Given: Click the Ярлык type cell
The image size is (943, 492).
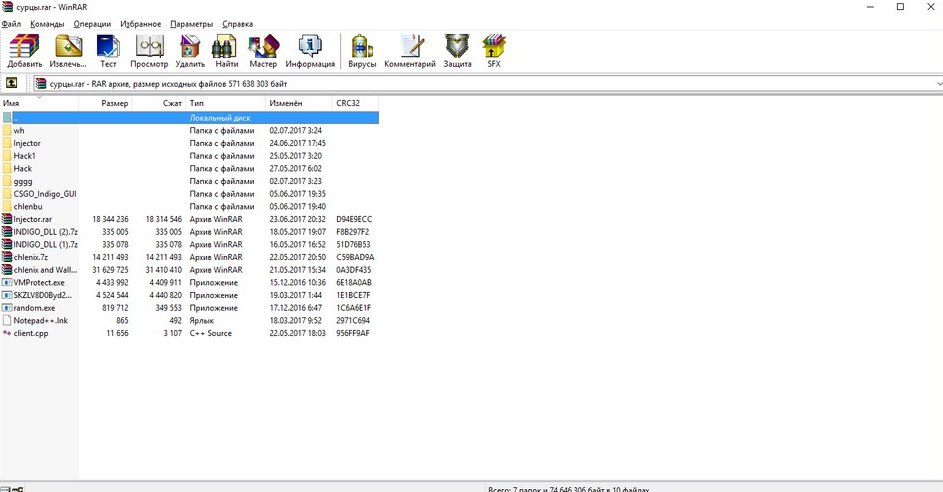Looking at the screenshot, I should (x=201, y=320).
